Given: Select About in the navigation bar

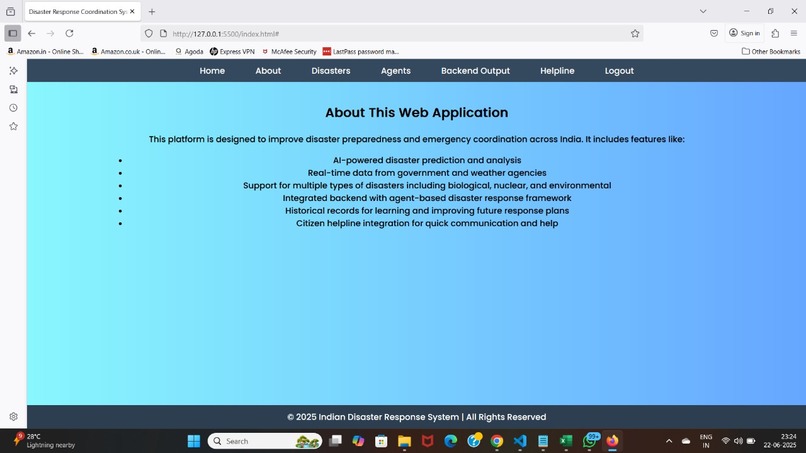Looking at the screenshot, I should point(268,71).
